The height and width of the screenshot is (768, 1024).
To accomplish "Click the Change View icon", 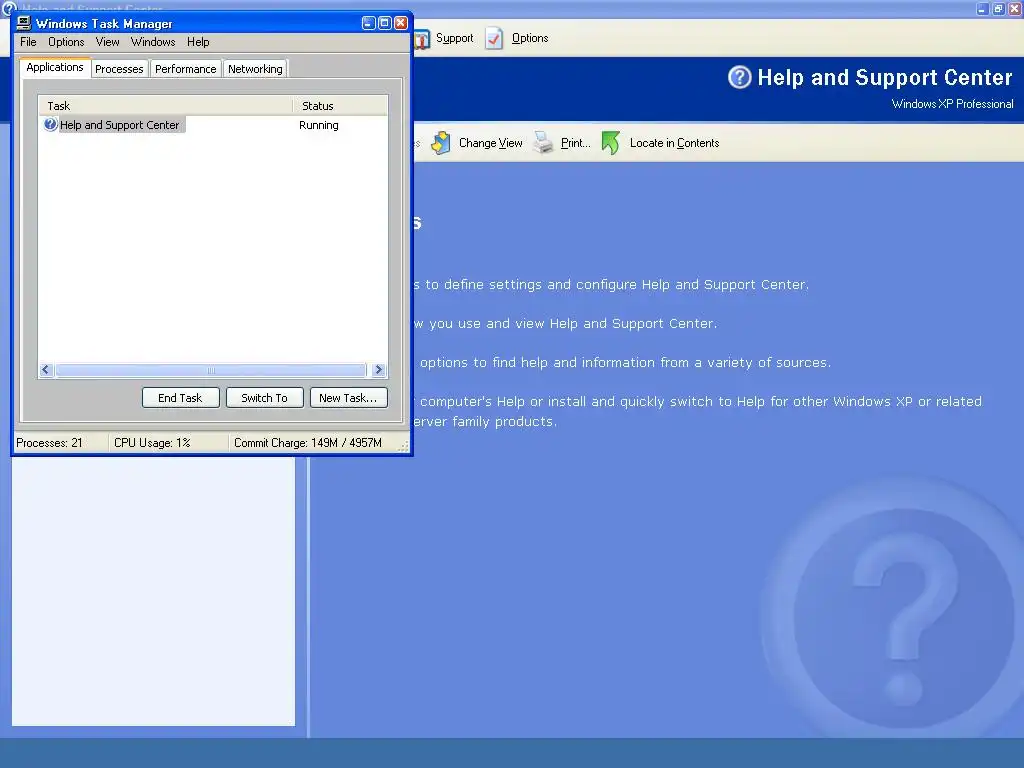I will point(441,142).
